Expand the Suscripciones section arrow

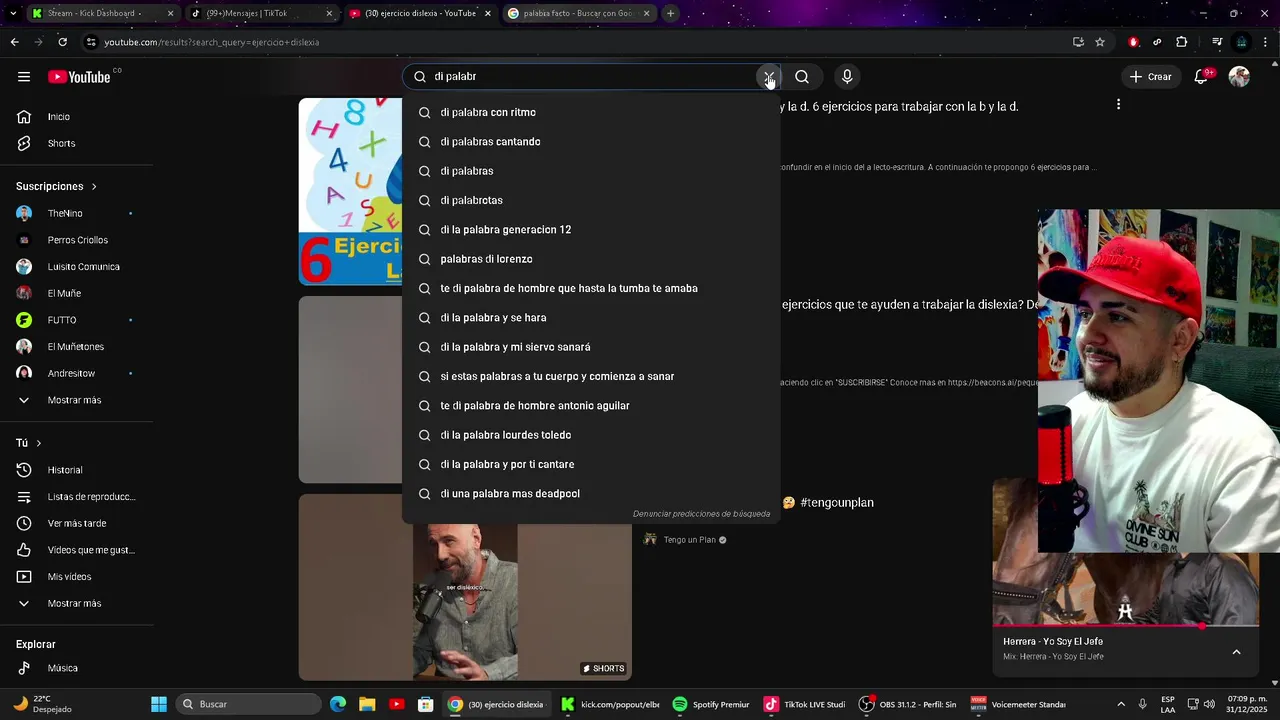94,187
